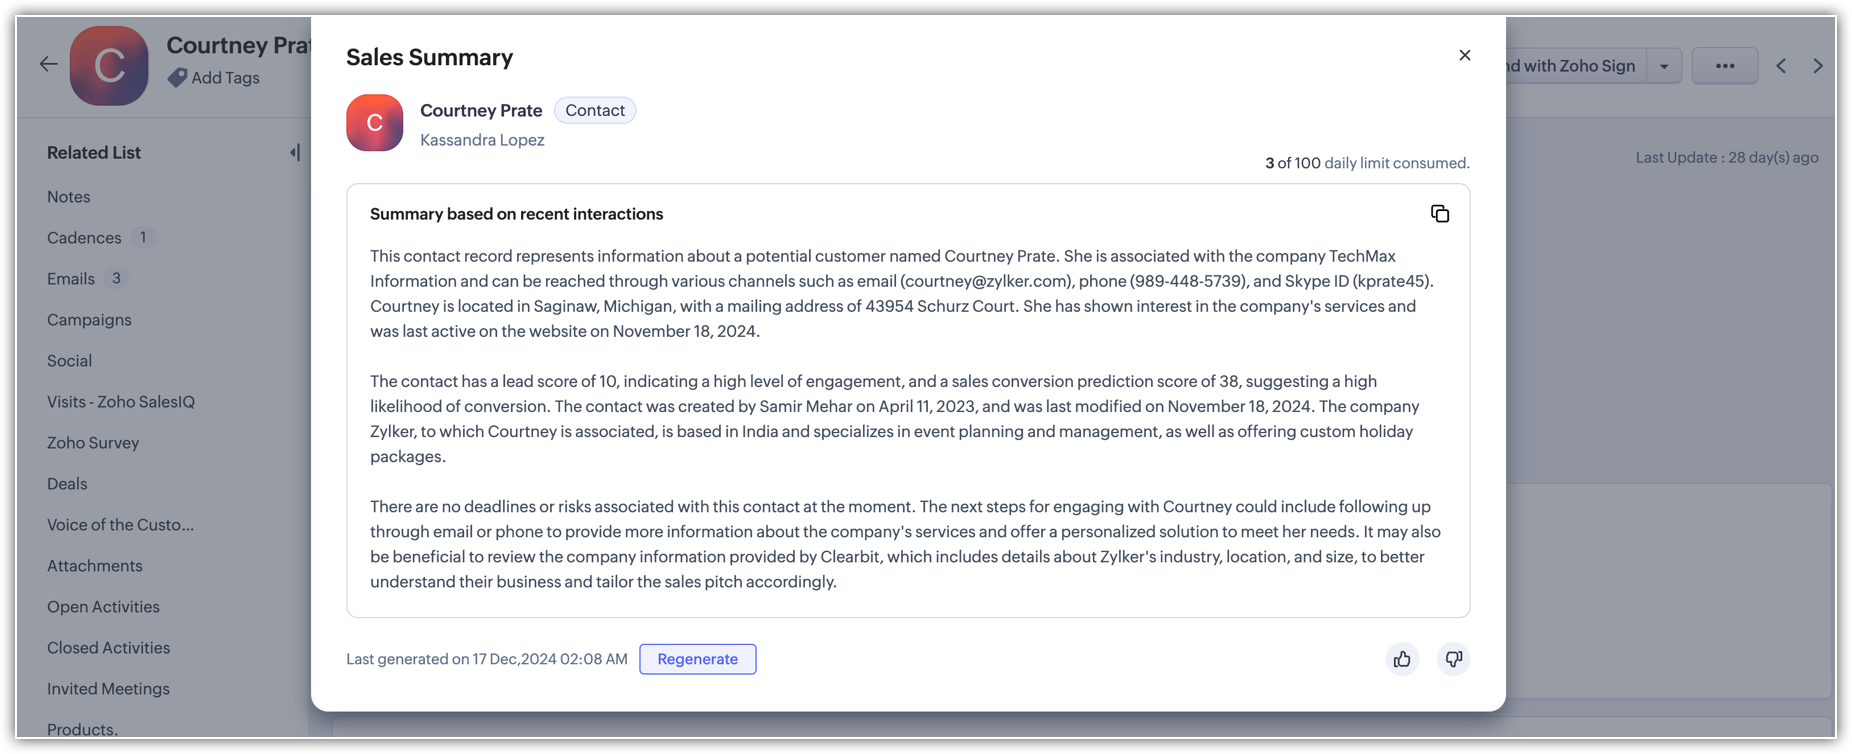Screen dimensions: 1852x754
Task: Open Emails in Related List
Action: point(71,279)
